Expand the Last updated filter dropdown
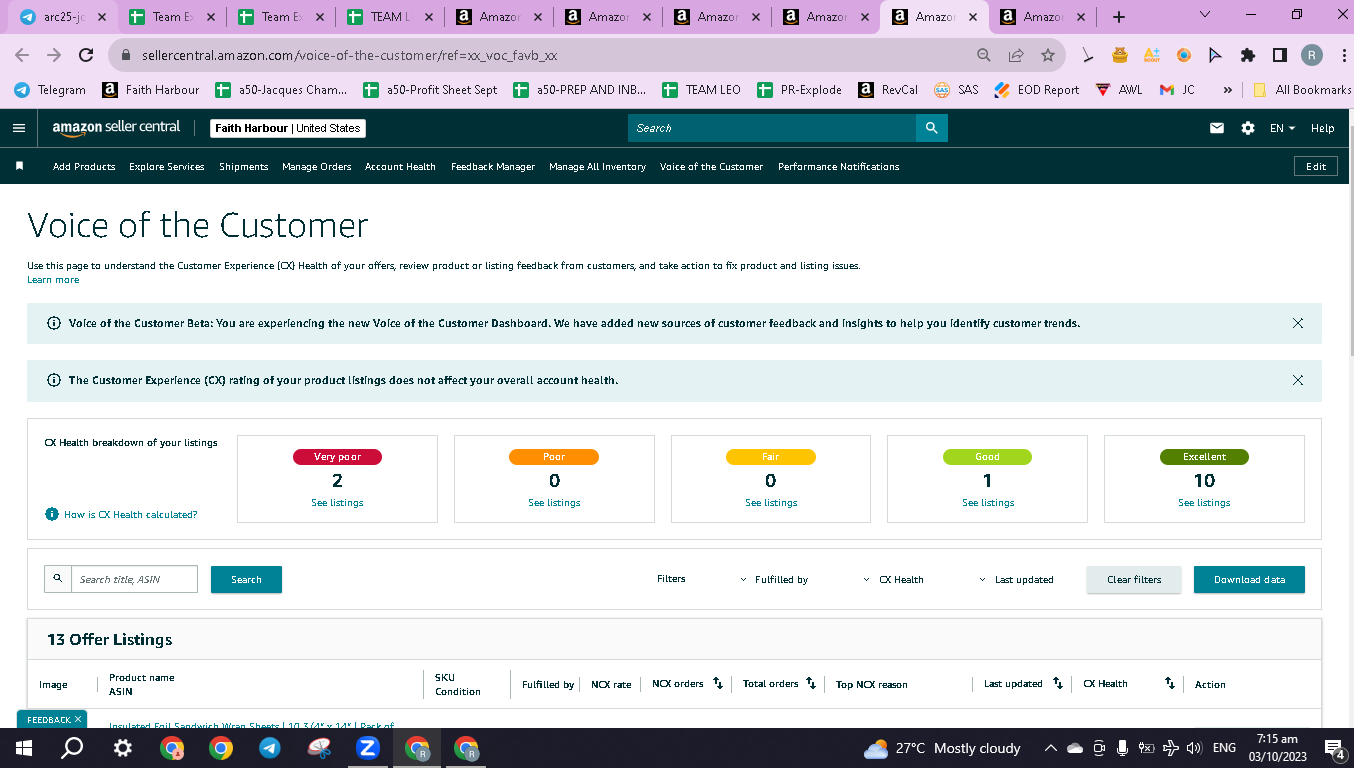Viewport: 1354px width, 768px height. point(1017,579)
